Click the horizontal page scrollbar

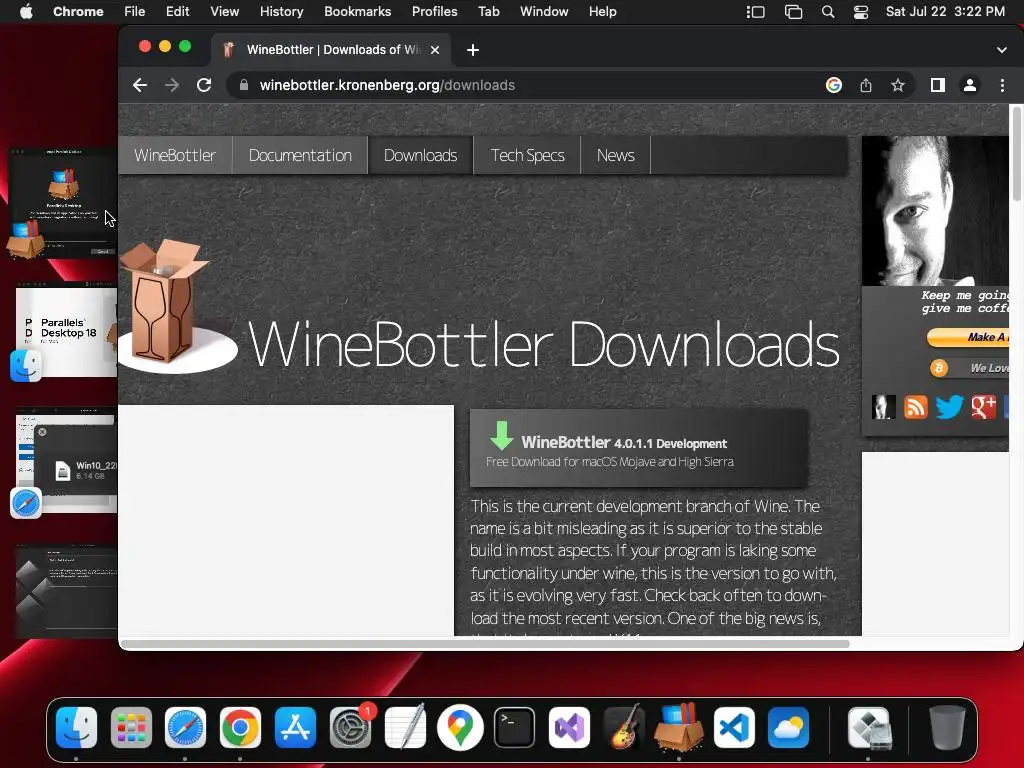tap(485, 644)
